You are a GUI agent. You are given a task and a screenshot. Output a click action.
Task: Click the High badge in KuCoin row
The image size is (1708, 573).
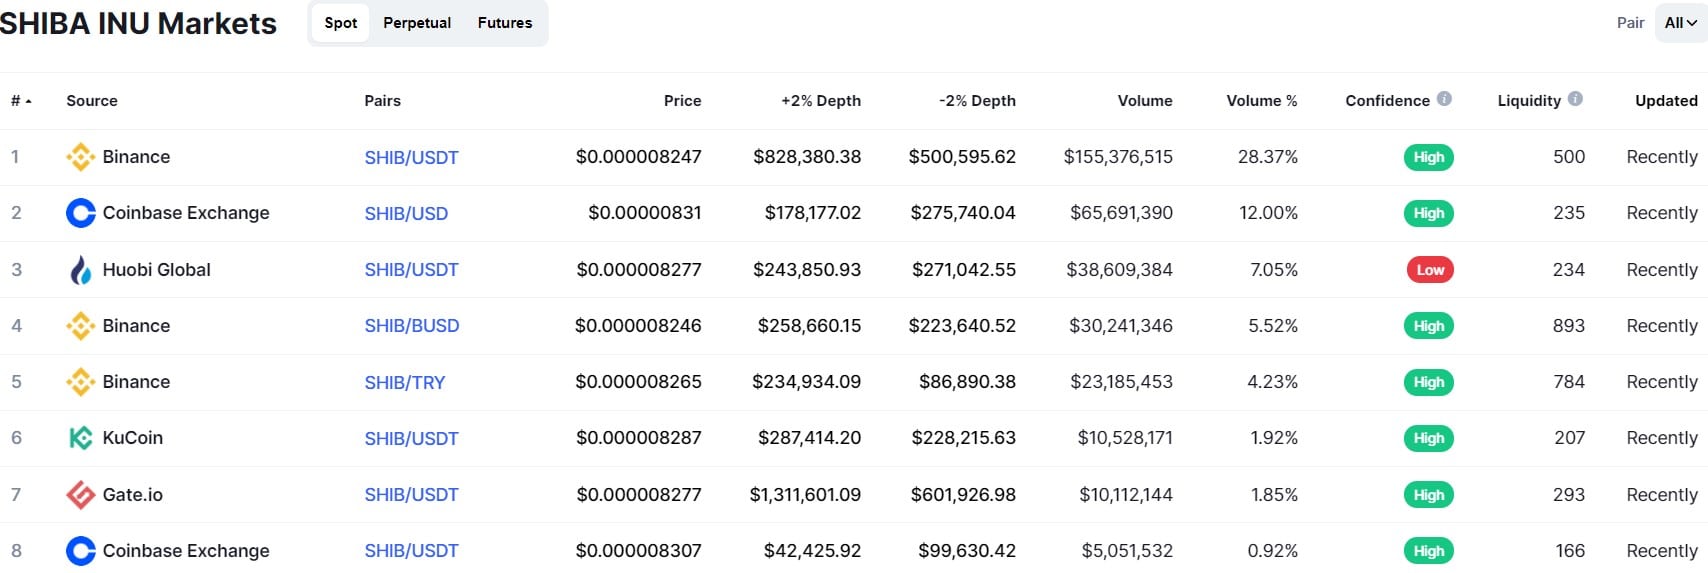pyautogui.click(x=1429, y=438)
